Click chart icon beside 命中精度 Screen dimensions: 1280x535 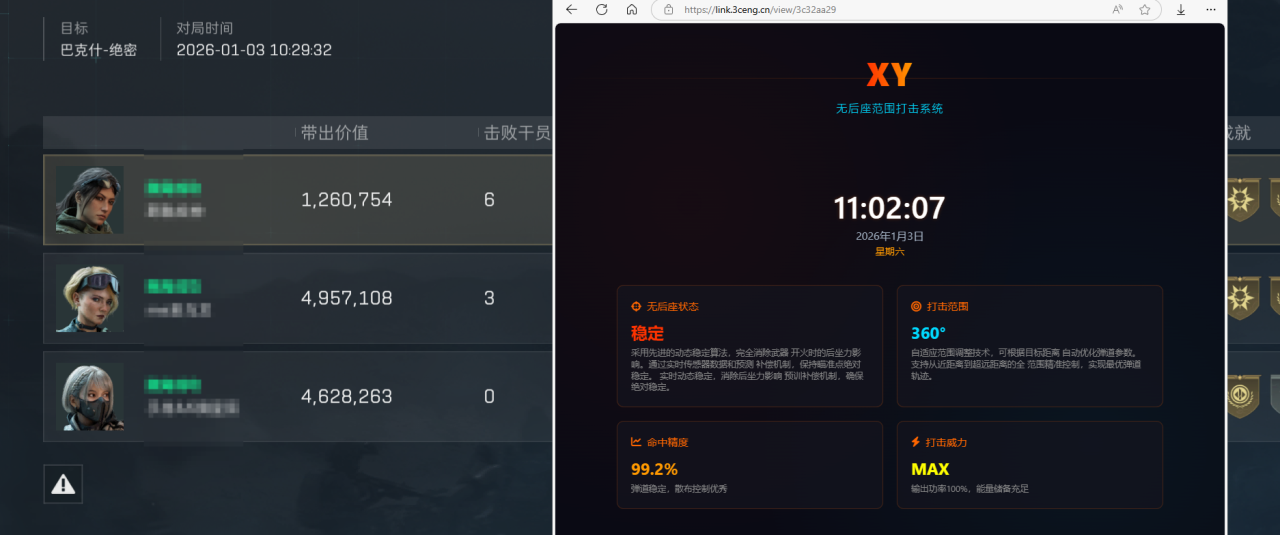[636, 442]
